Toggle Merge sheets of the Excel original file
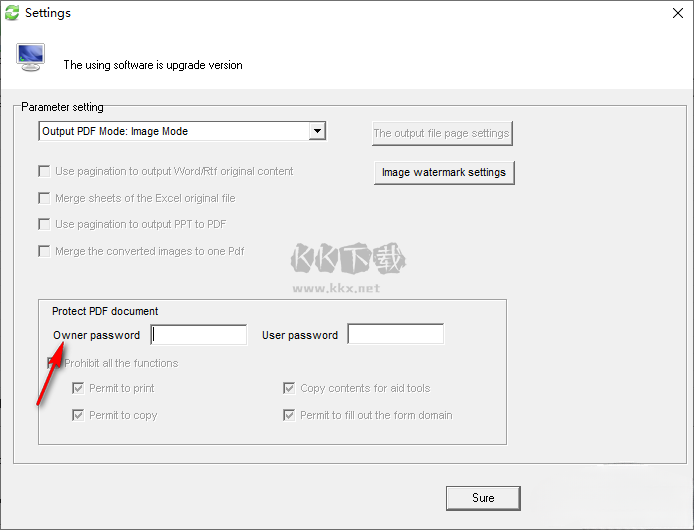This screenshot has height=530, width=694. coord(44,198)
